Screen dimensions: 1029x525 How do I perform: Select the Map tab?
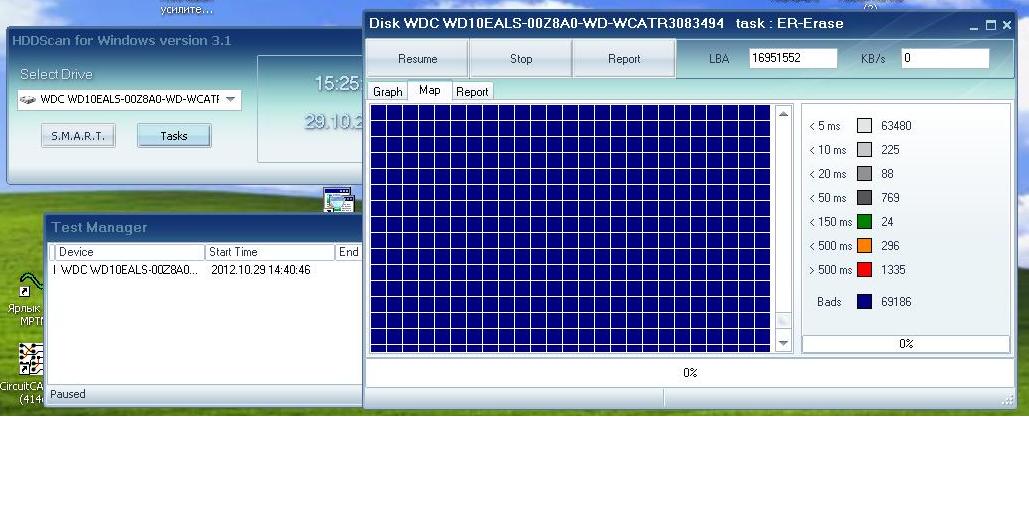click(430, 90)
